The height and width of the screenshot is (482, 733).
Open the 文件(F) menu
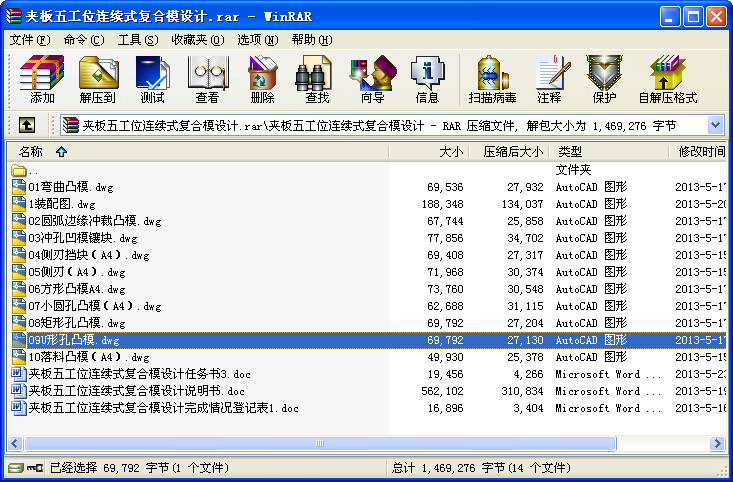tap(30, 40)
